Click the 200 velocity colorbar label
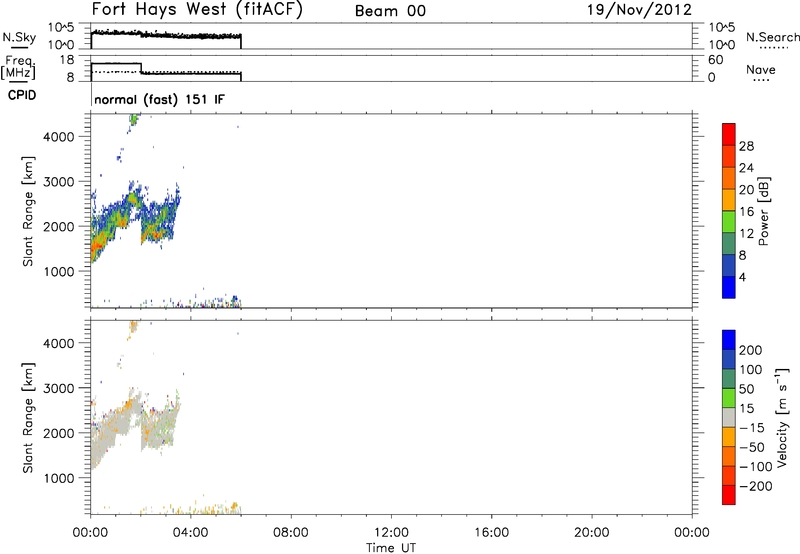This screenshot has width=800, height=554. (751, 350)
